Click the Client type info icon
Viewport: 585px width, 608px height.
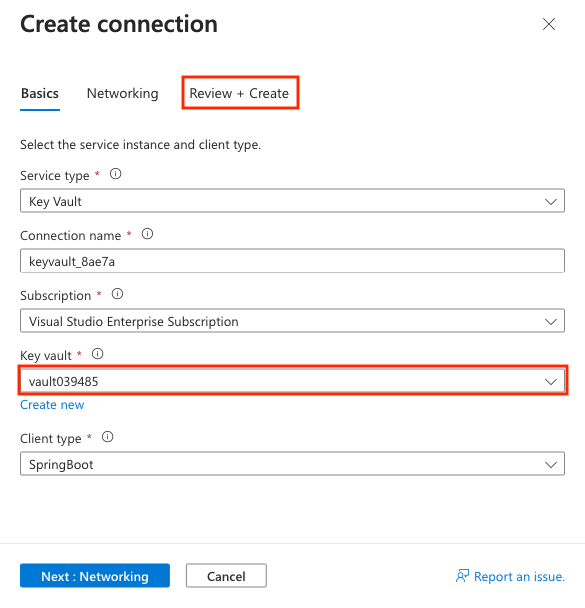click(107, 437)
